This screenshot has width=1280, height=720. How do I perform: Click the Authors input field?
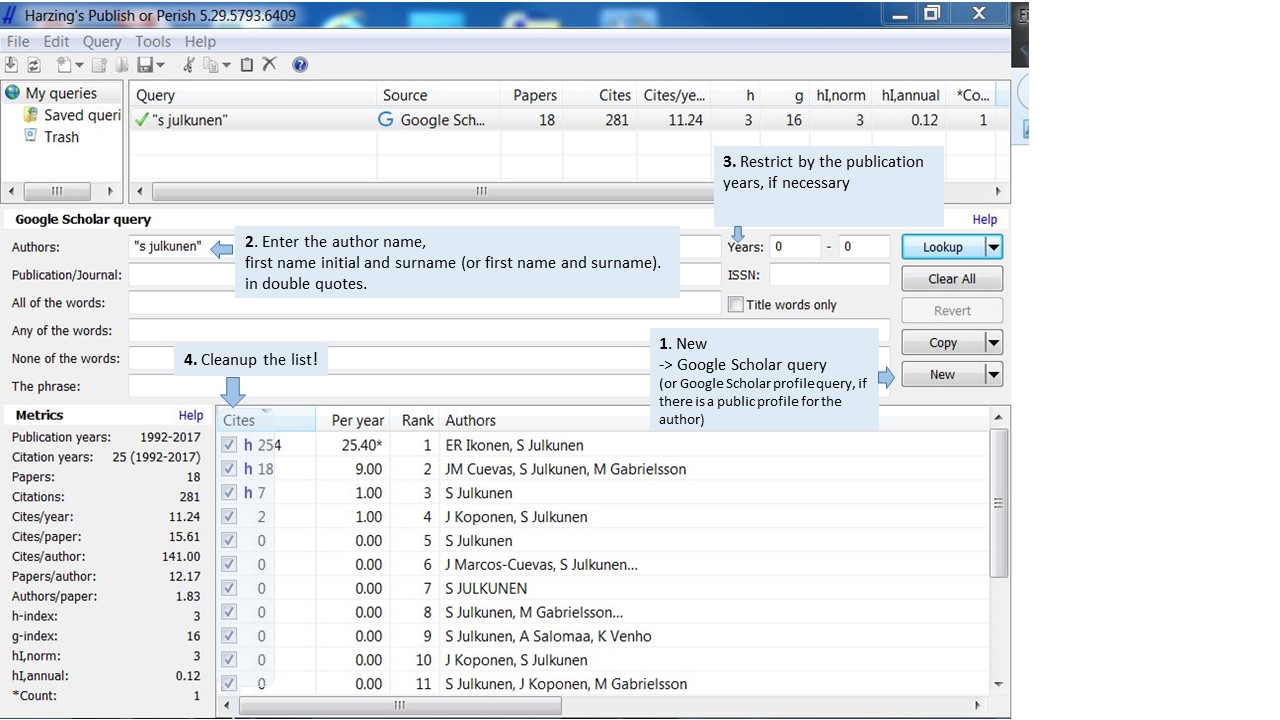(425, 247)
